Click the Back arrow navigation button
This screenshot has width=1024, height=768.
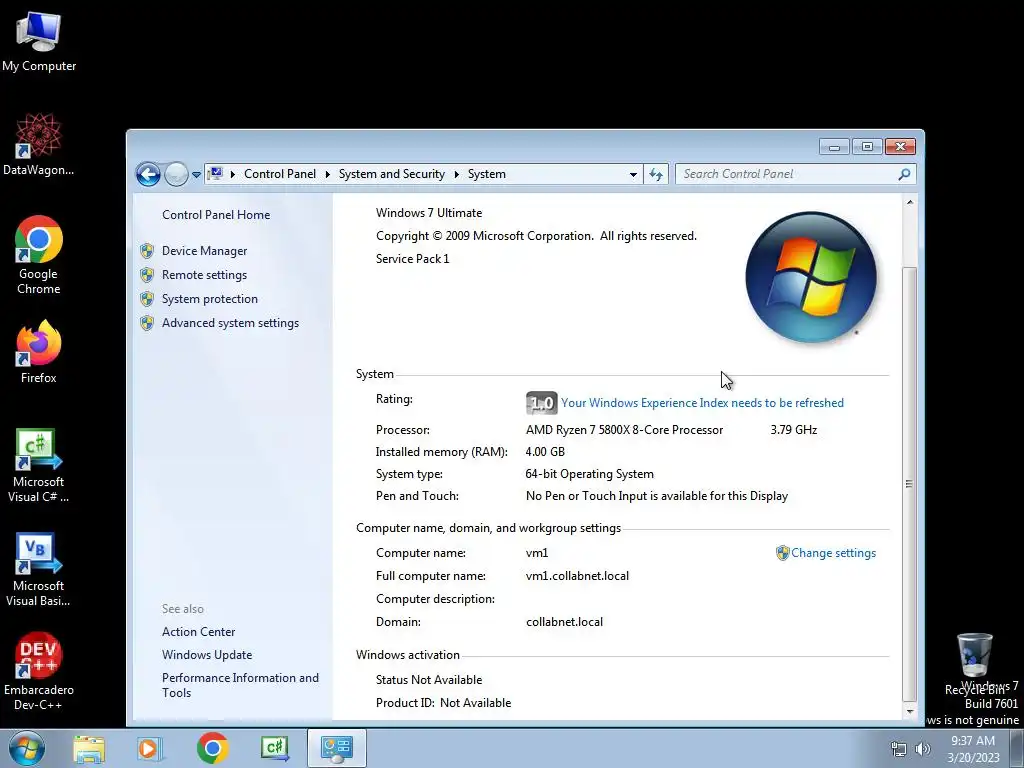tap(148, 174)
